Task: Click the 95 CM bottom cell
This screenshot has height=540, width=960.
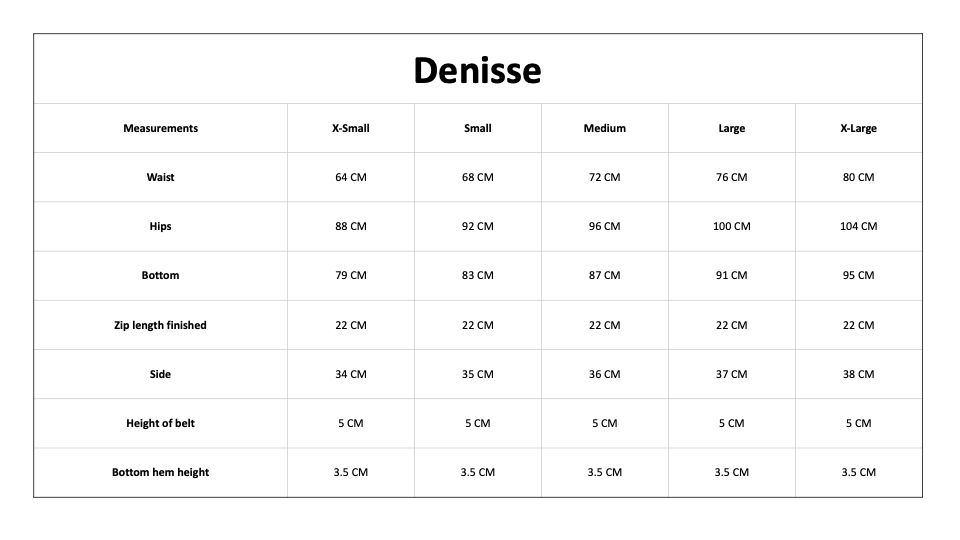Action: [x=858, y=275]
